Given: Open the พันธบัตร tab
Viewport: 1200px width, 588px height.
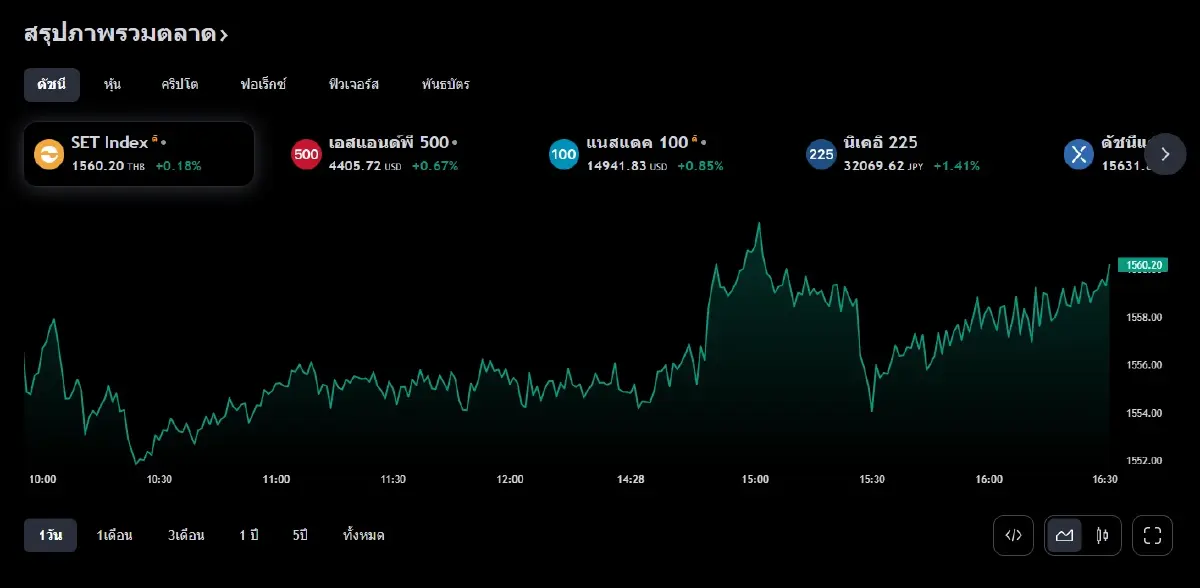Looking at the screenshot, I should click(446, 85).
